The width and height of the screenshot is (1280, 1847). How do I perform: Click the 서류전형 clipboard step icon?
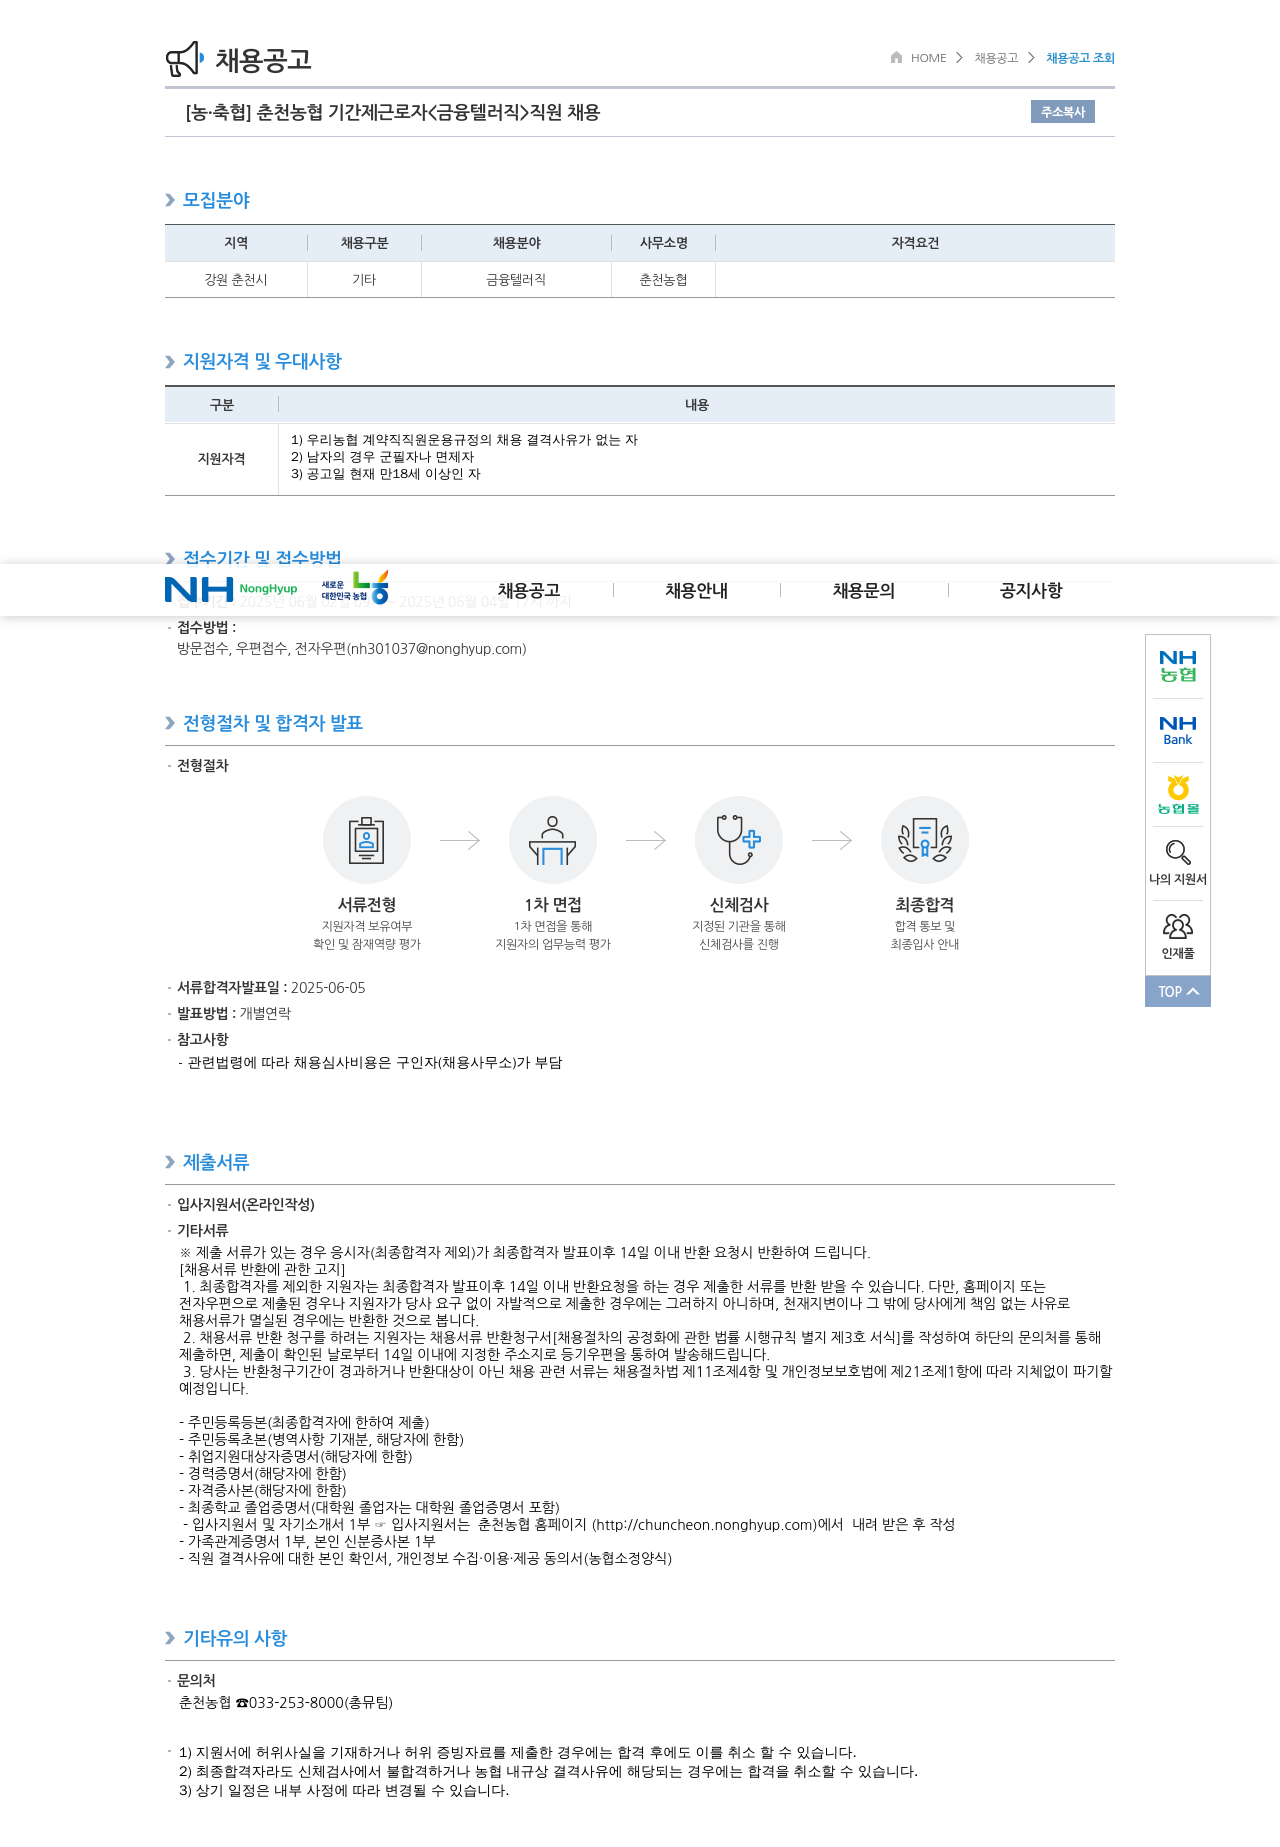coord(367,840)
